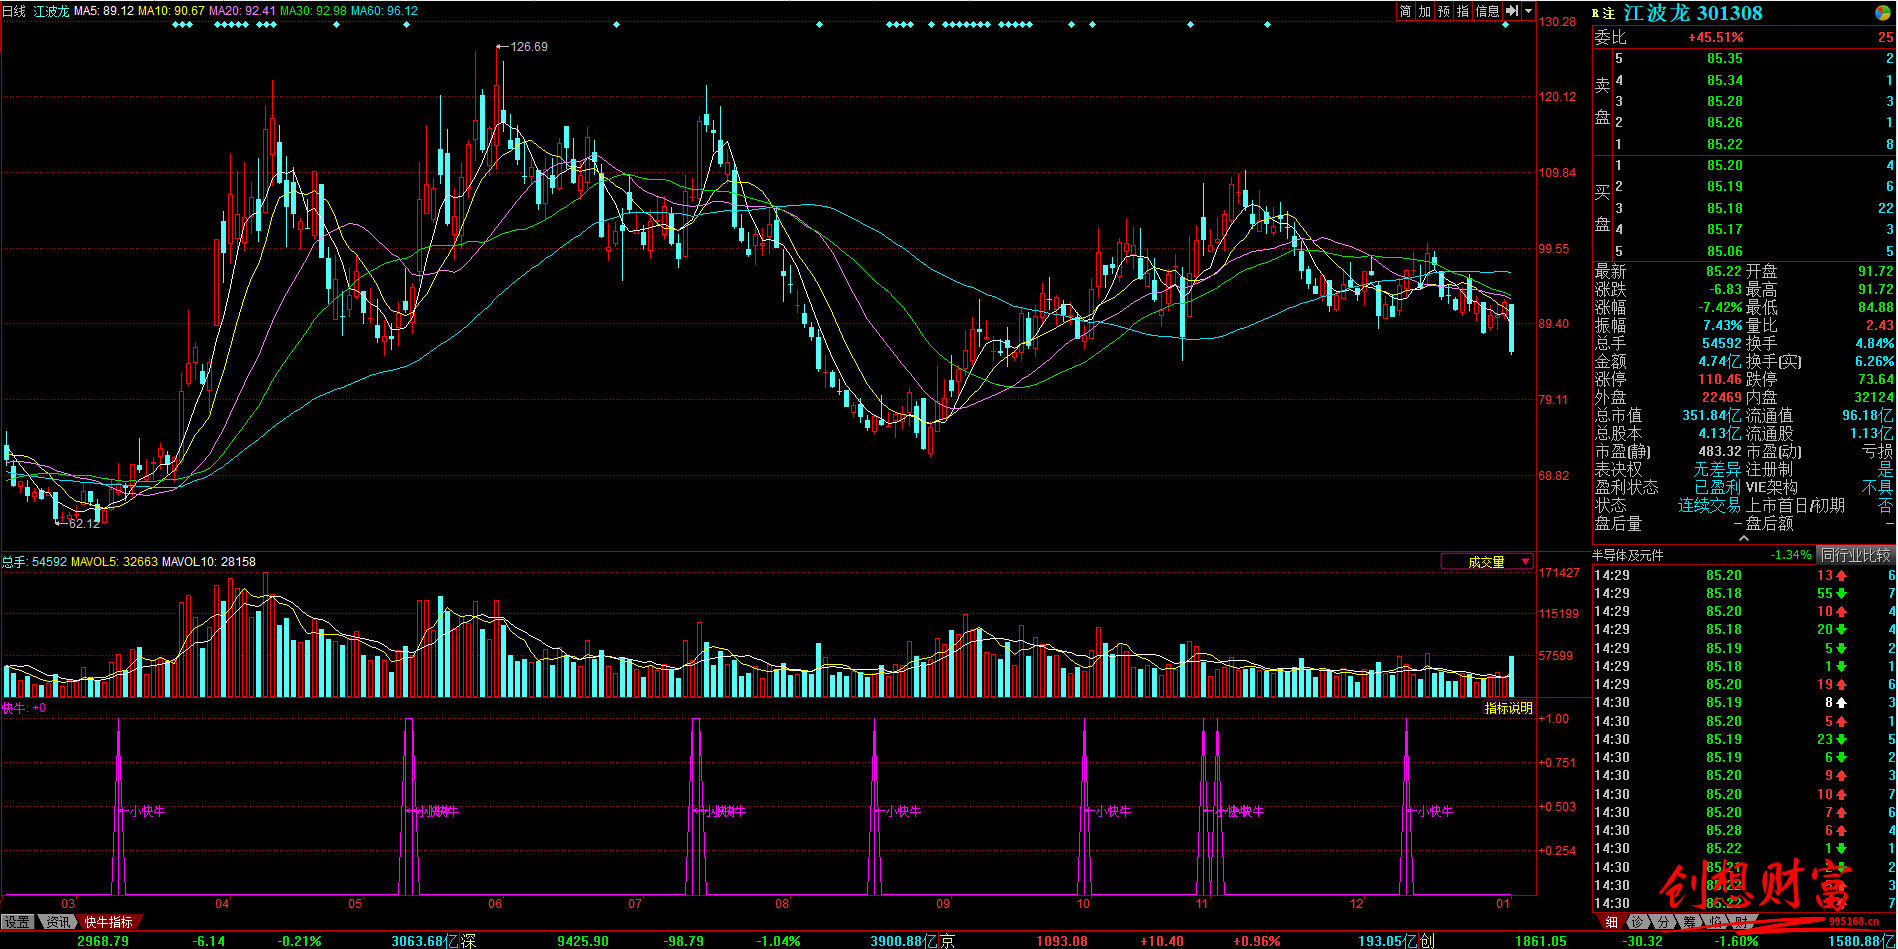This screenshot has width=1898, height=949.
Task: Click the 指 indicator toolbar button
Action: 1463,11
